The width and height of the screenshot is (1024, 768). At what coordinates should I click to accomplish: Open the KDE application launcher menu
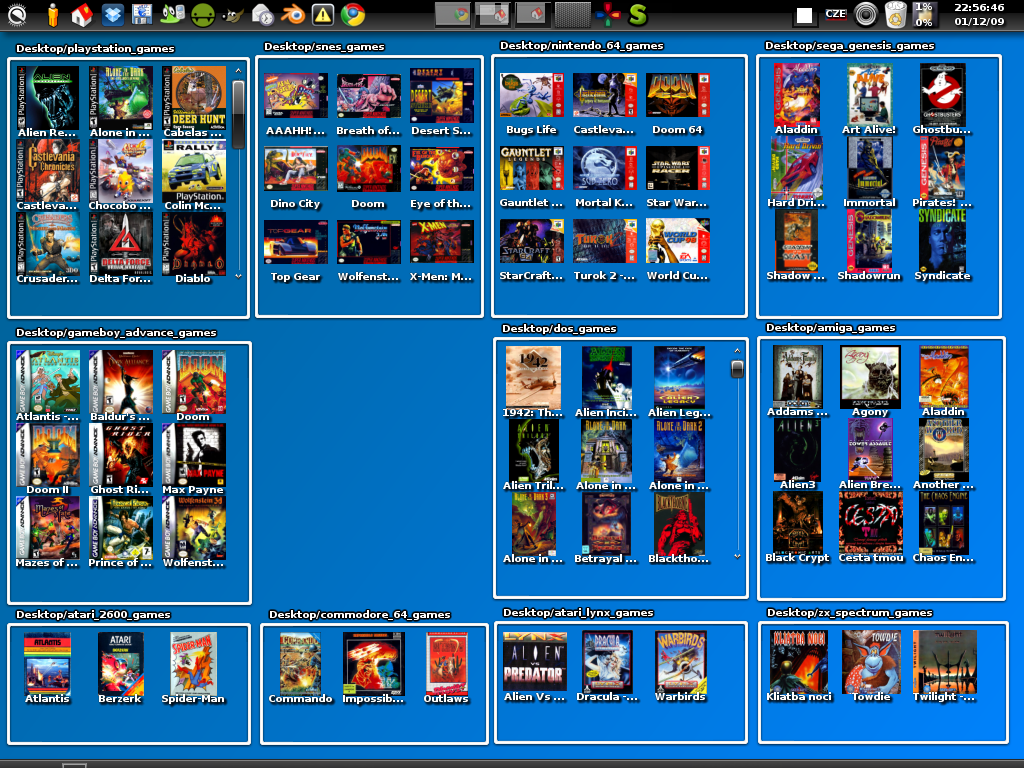pyautogui.click(x=16, y=14)
